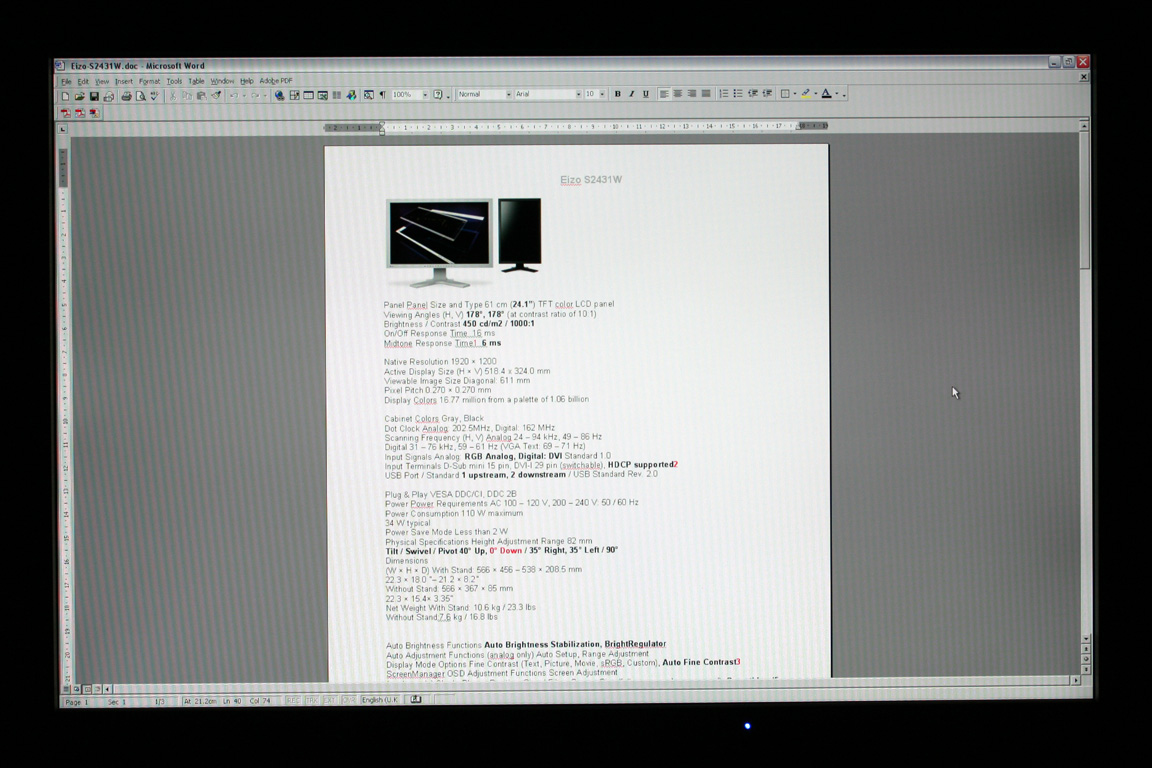The height and width of the screenshot is (768, 1152).
Task: Click the Print icon
Action: click(x=126, y=96)
